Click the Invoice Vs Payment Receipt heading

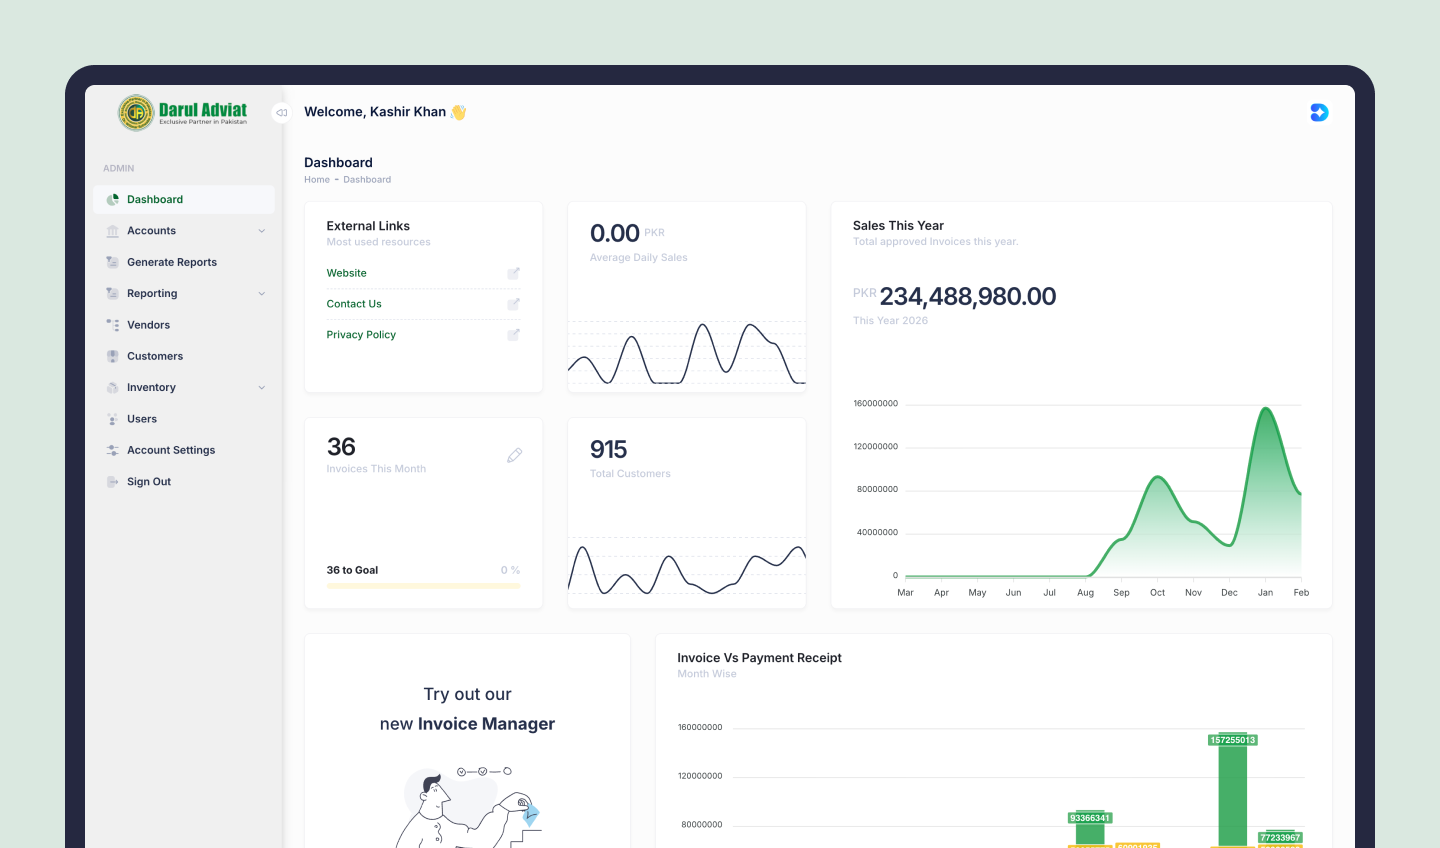coord(759,658)
